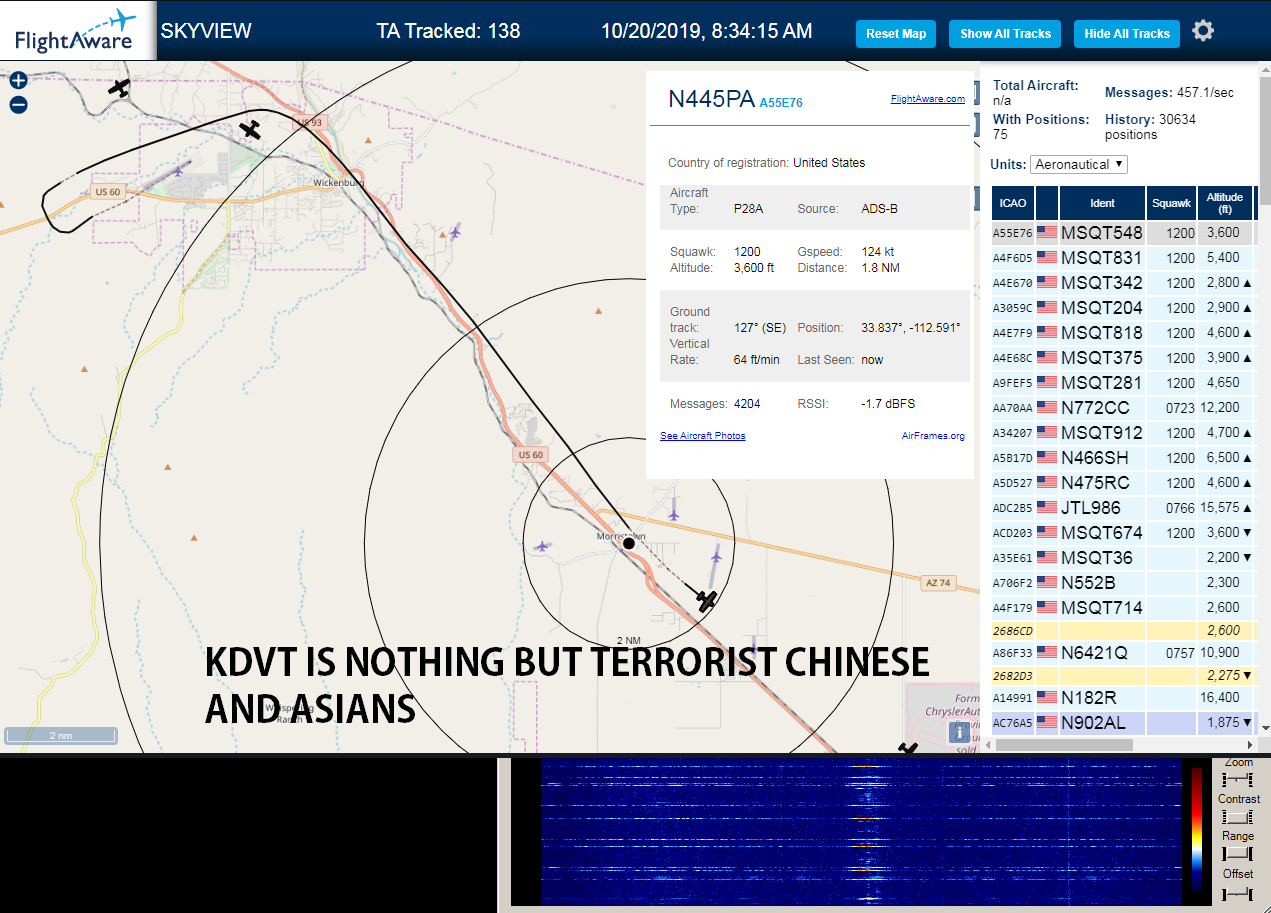The image size is (1271, 913).
Task: Select MSQT375 aircraft row
Action: point(1124,358)
